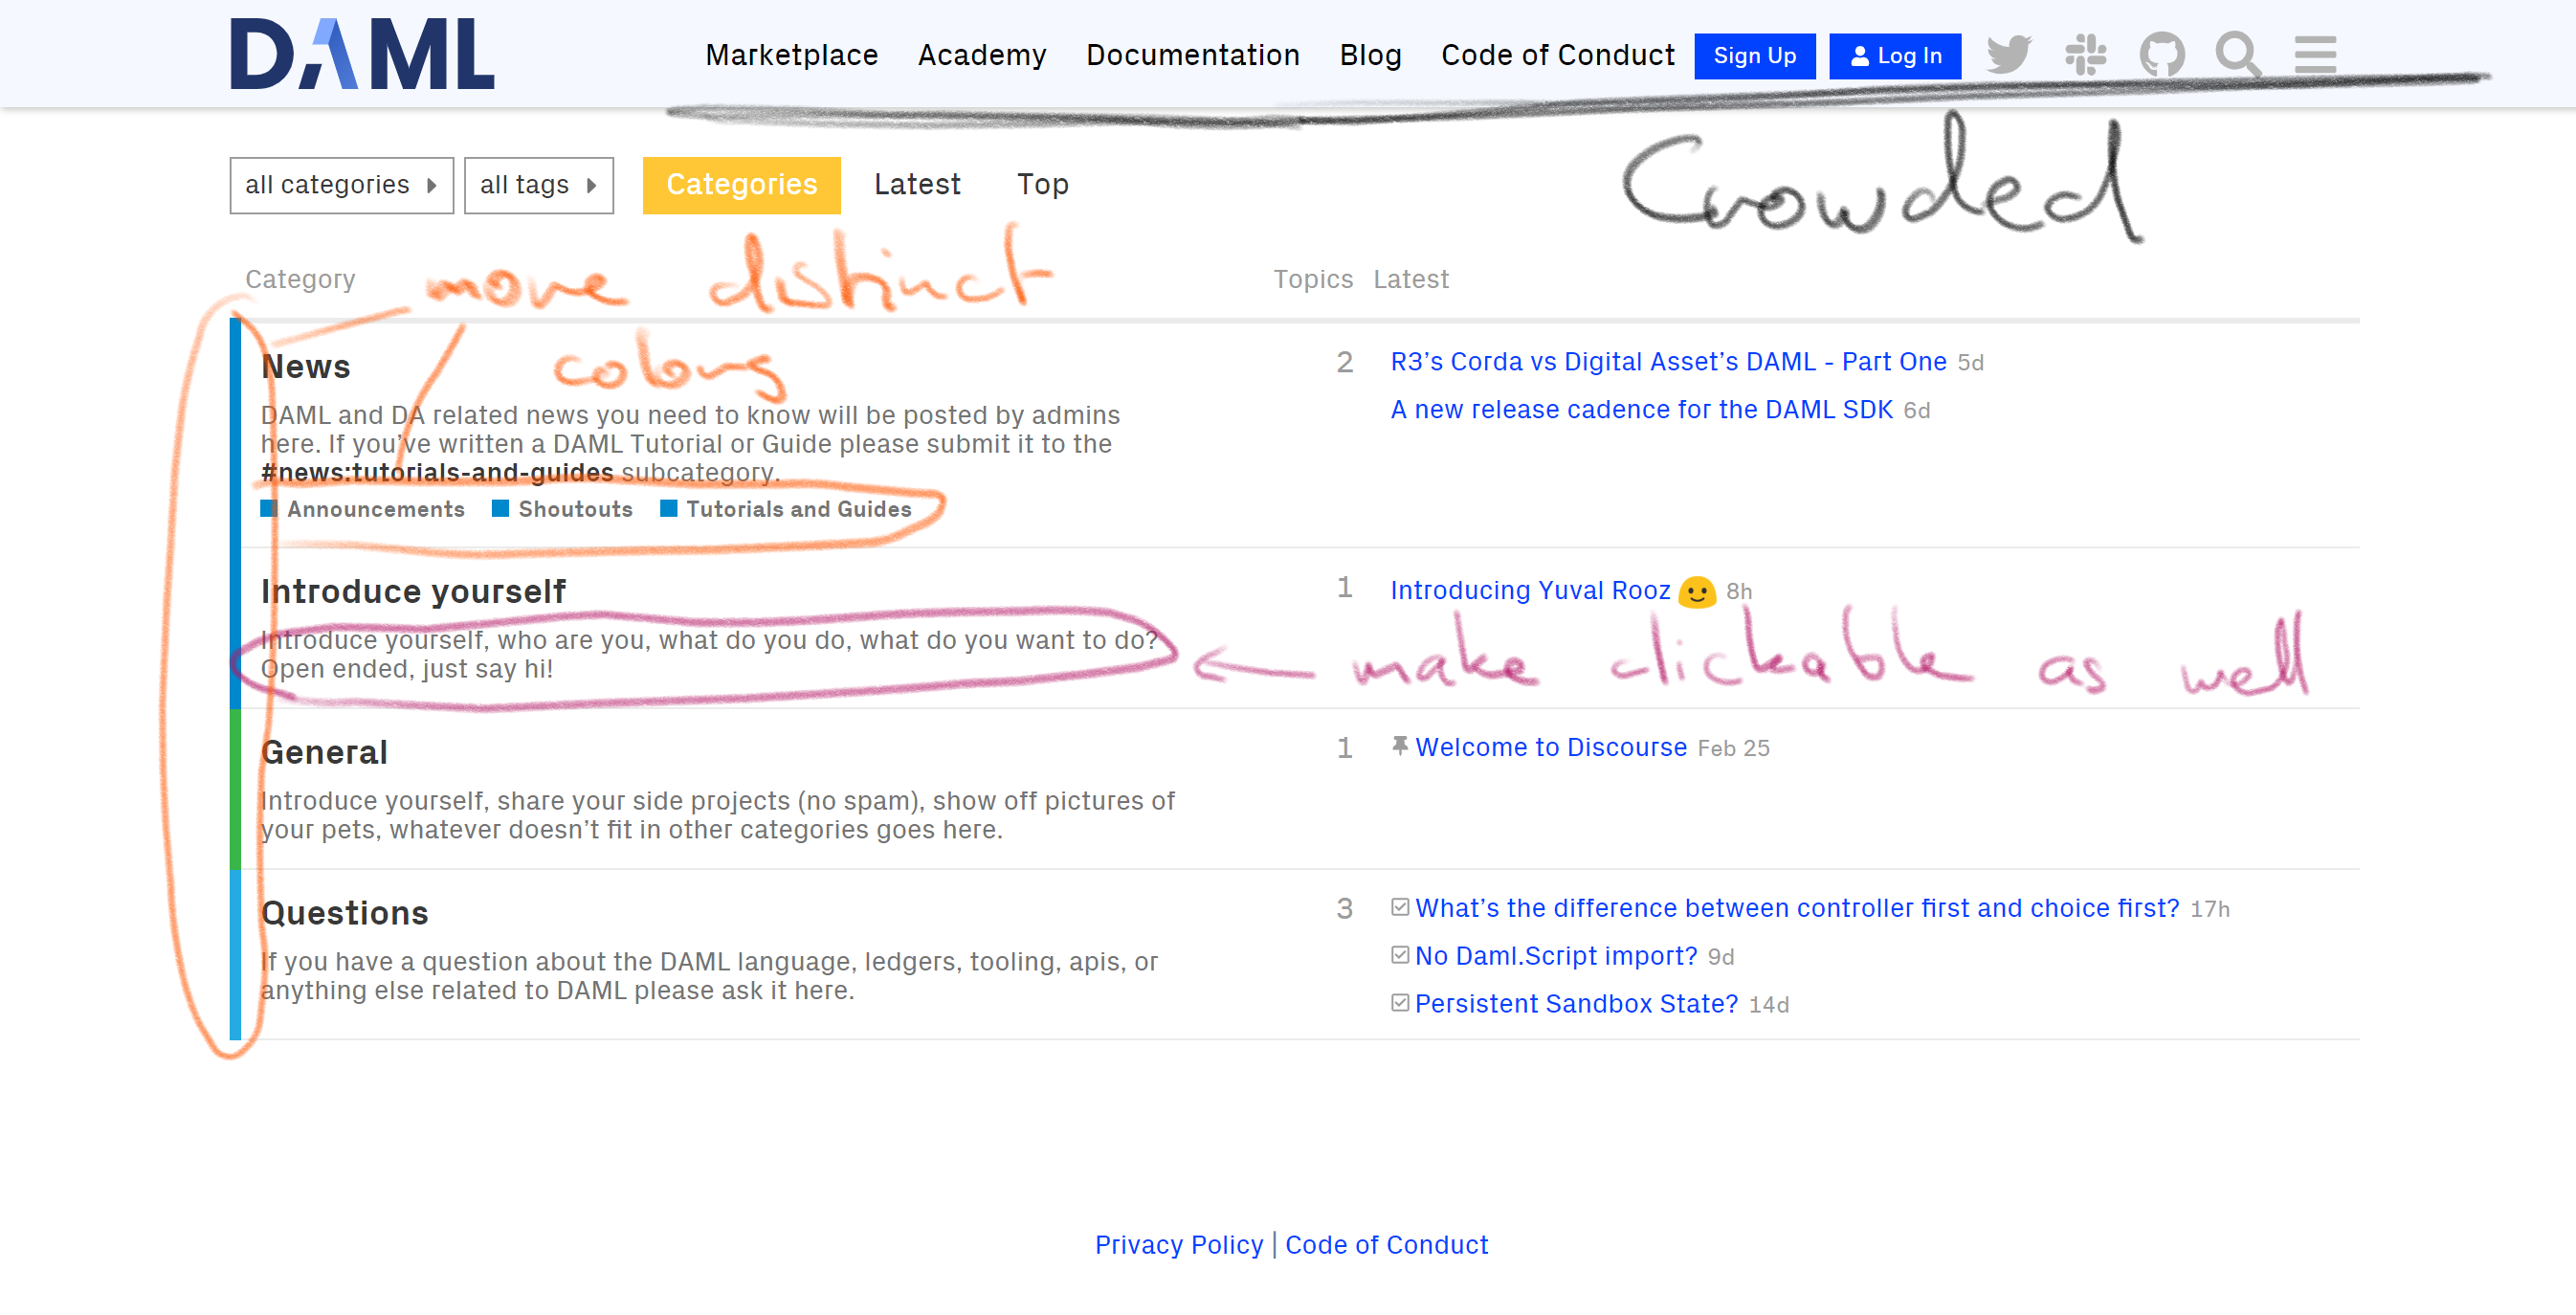Image resolution: width=2576 pixels, height=1315 pixels.
Task: Click the Feb 25 date on Welcome topic
Action: click(x=1734, y=748)
